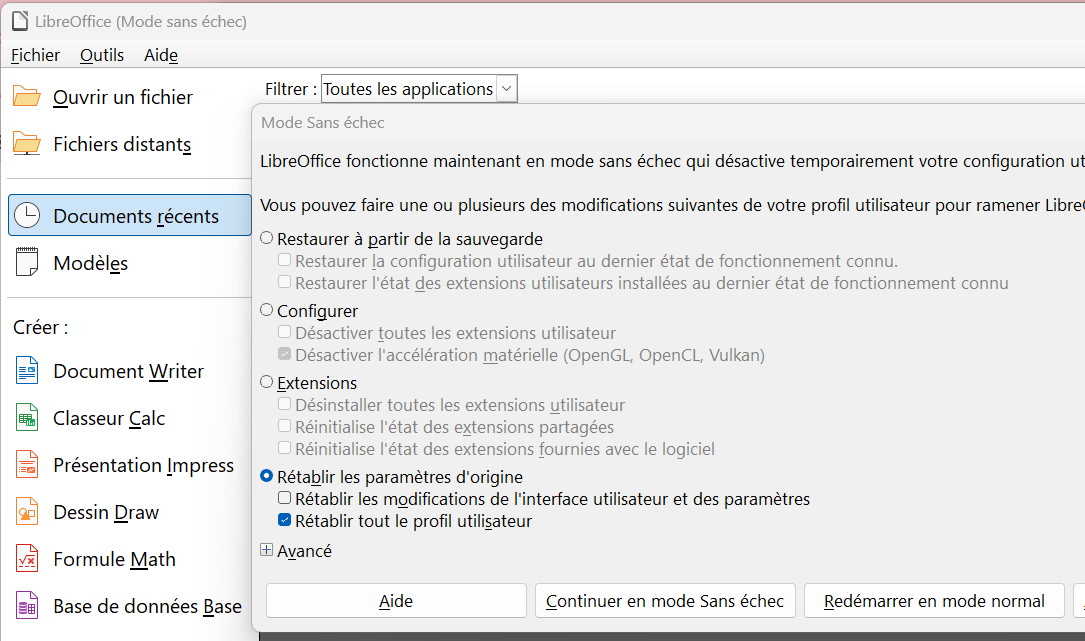Create a new Document Writer

[128, 371]
